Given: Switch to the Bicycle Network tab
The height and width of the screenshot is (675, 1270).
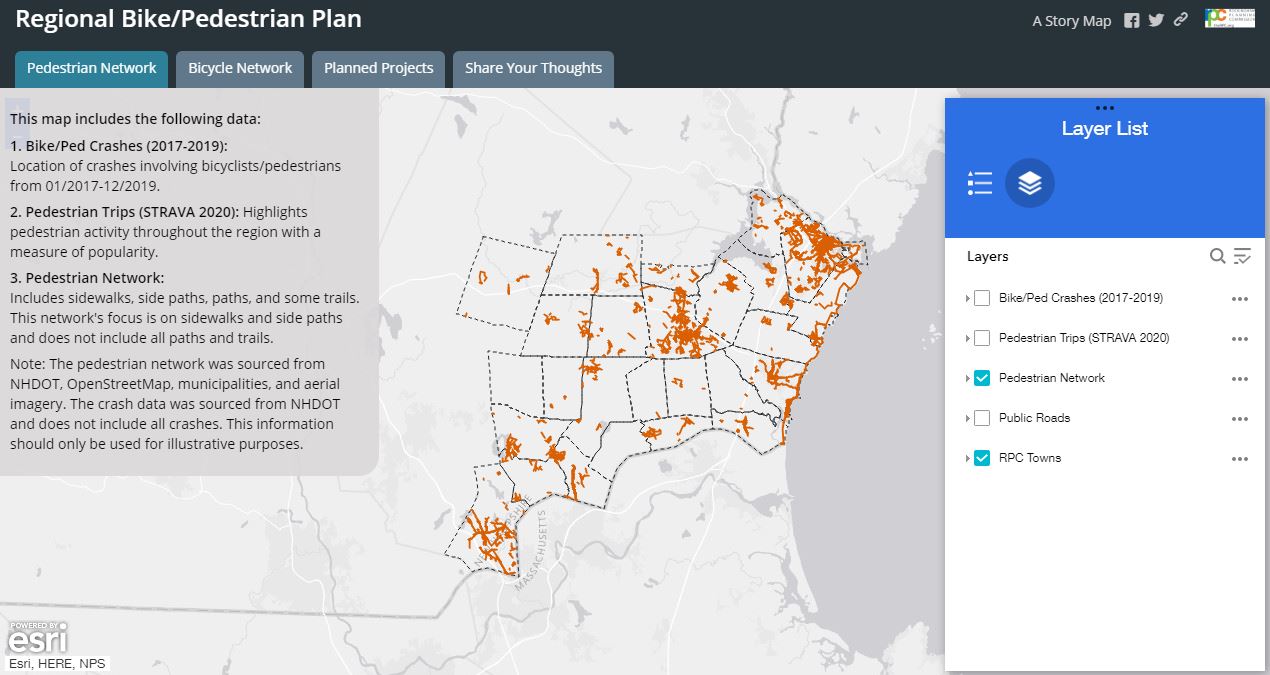Looking at the screenshot, I should click(x=240, y=68).
